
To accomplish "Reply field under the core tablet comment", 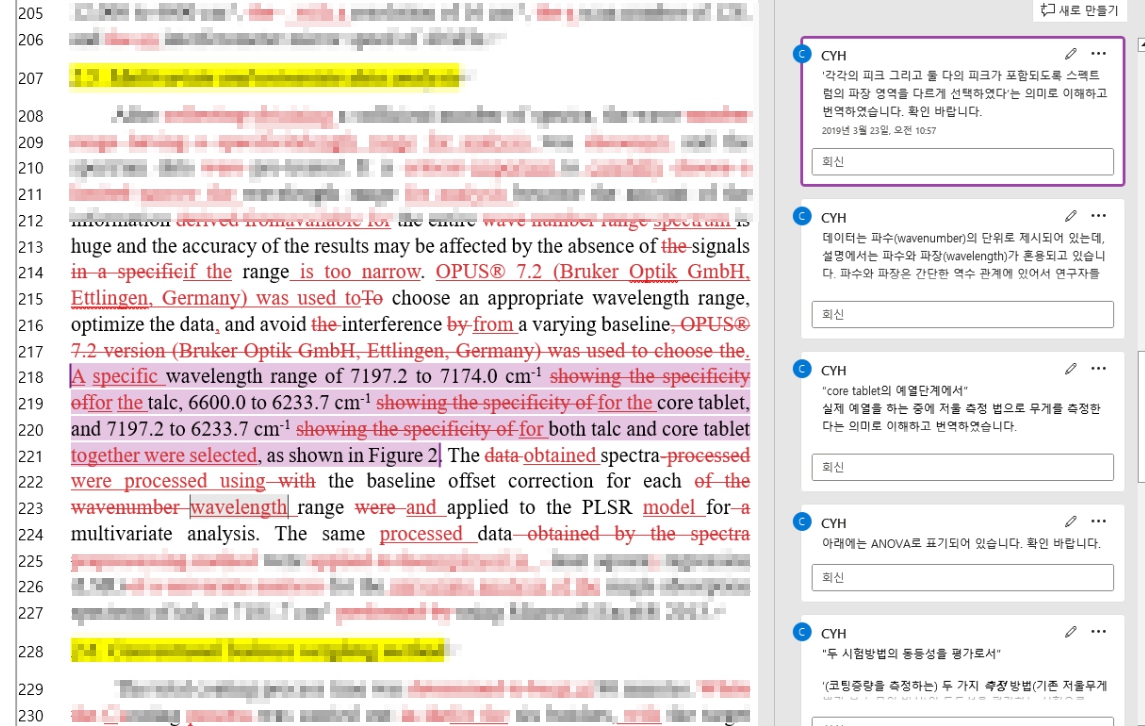I will [x=962, y=467].
